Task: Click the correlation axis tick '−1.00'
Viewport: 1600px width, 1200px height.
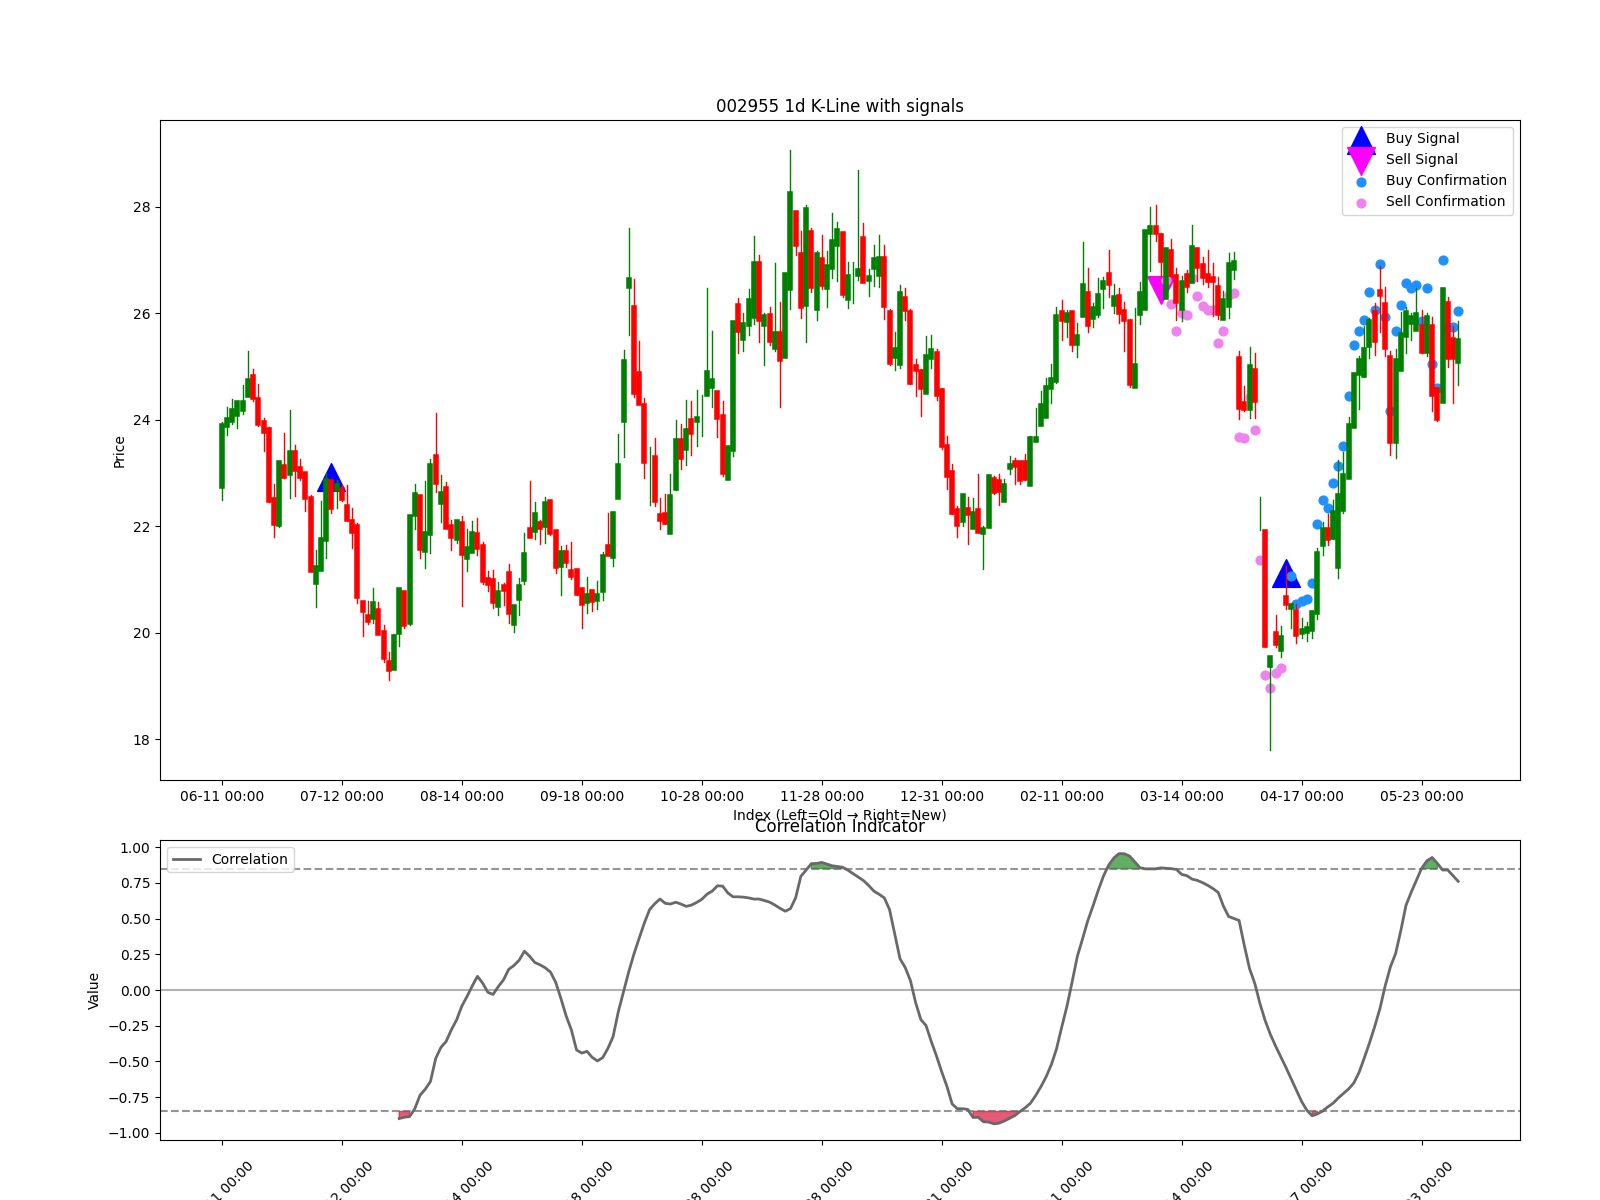Action: (x=129, y=1133)
